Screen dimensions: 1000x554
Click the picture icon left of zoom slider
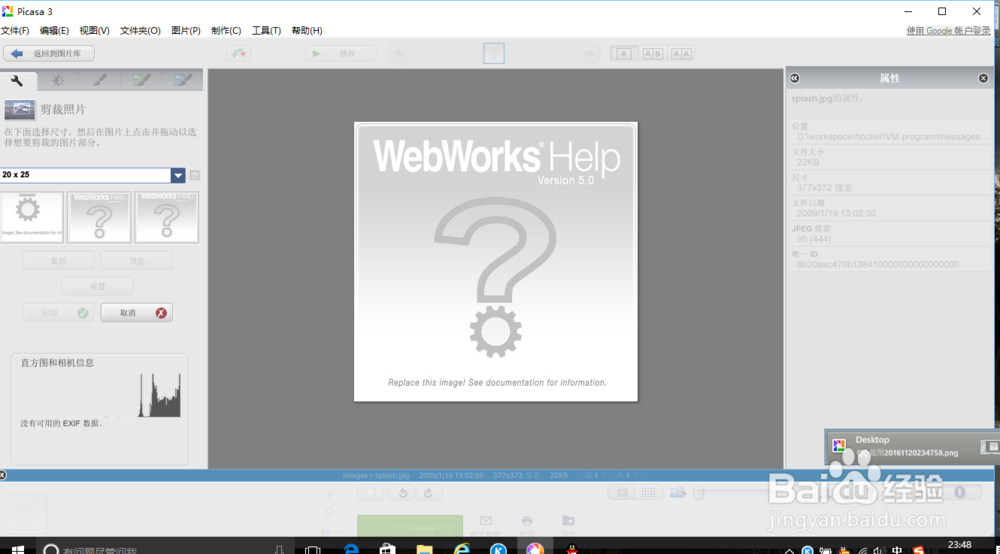click(x=678, y=493)
